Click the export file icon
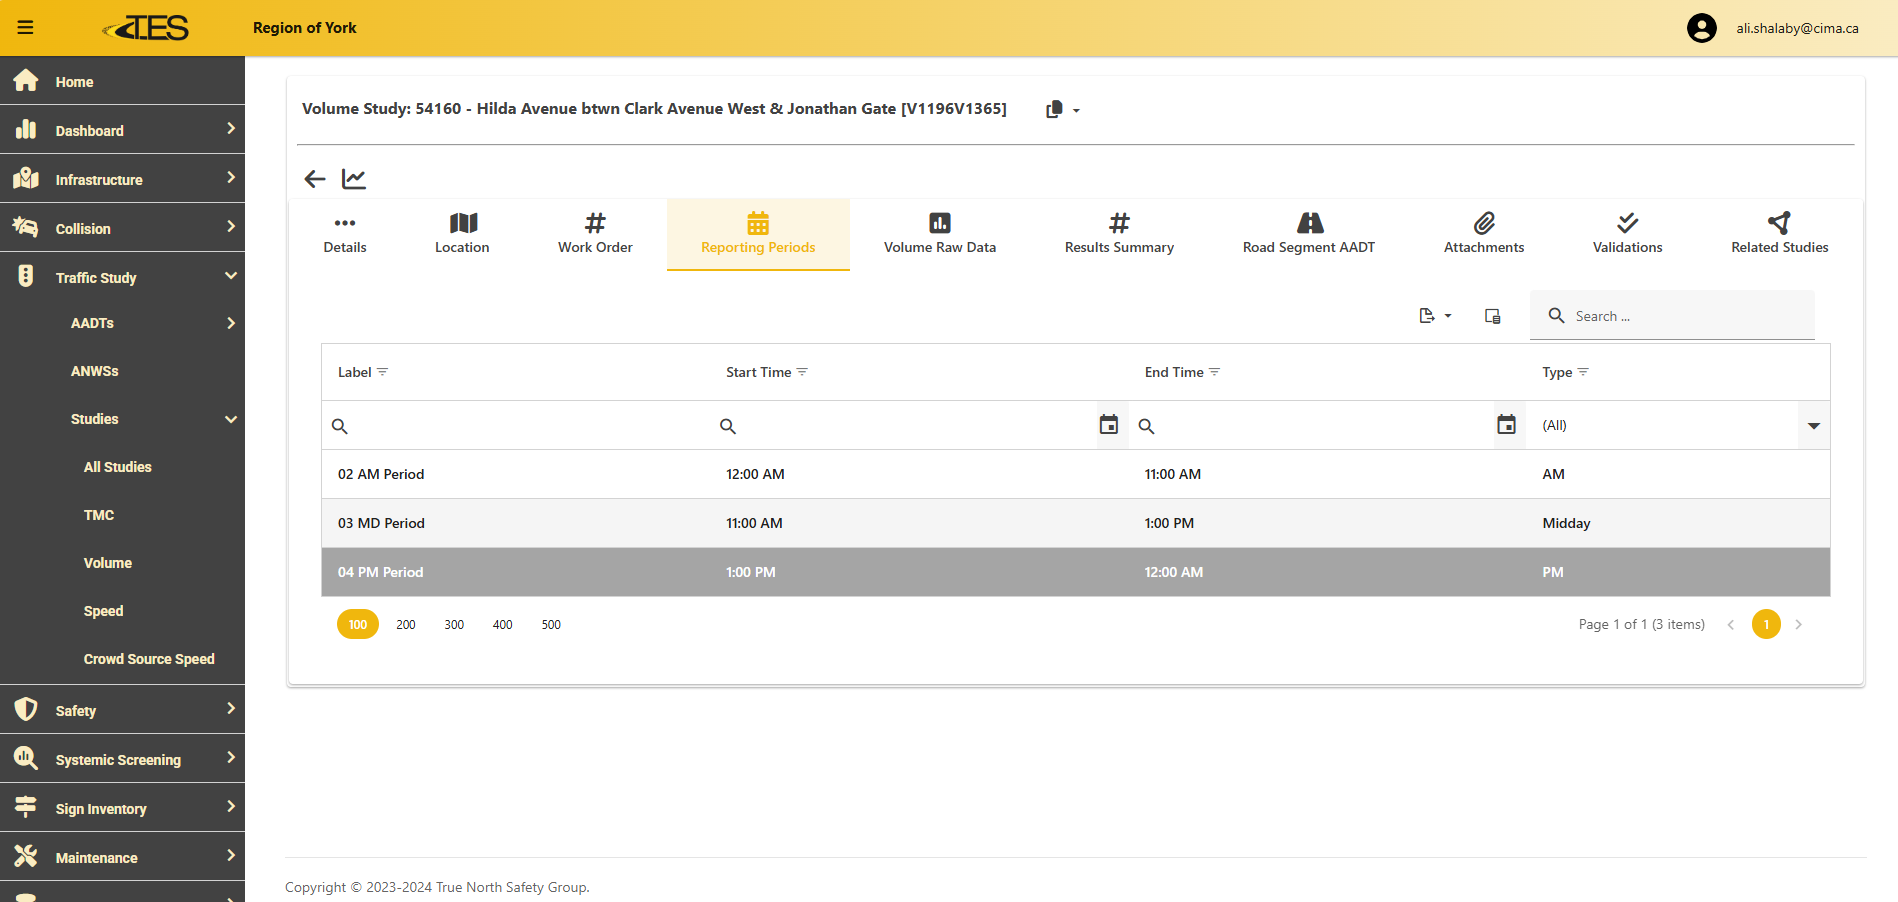1898x902 pixels. coord(1433,316)
